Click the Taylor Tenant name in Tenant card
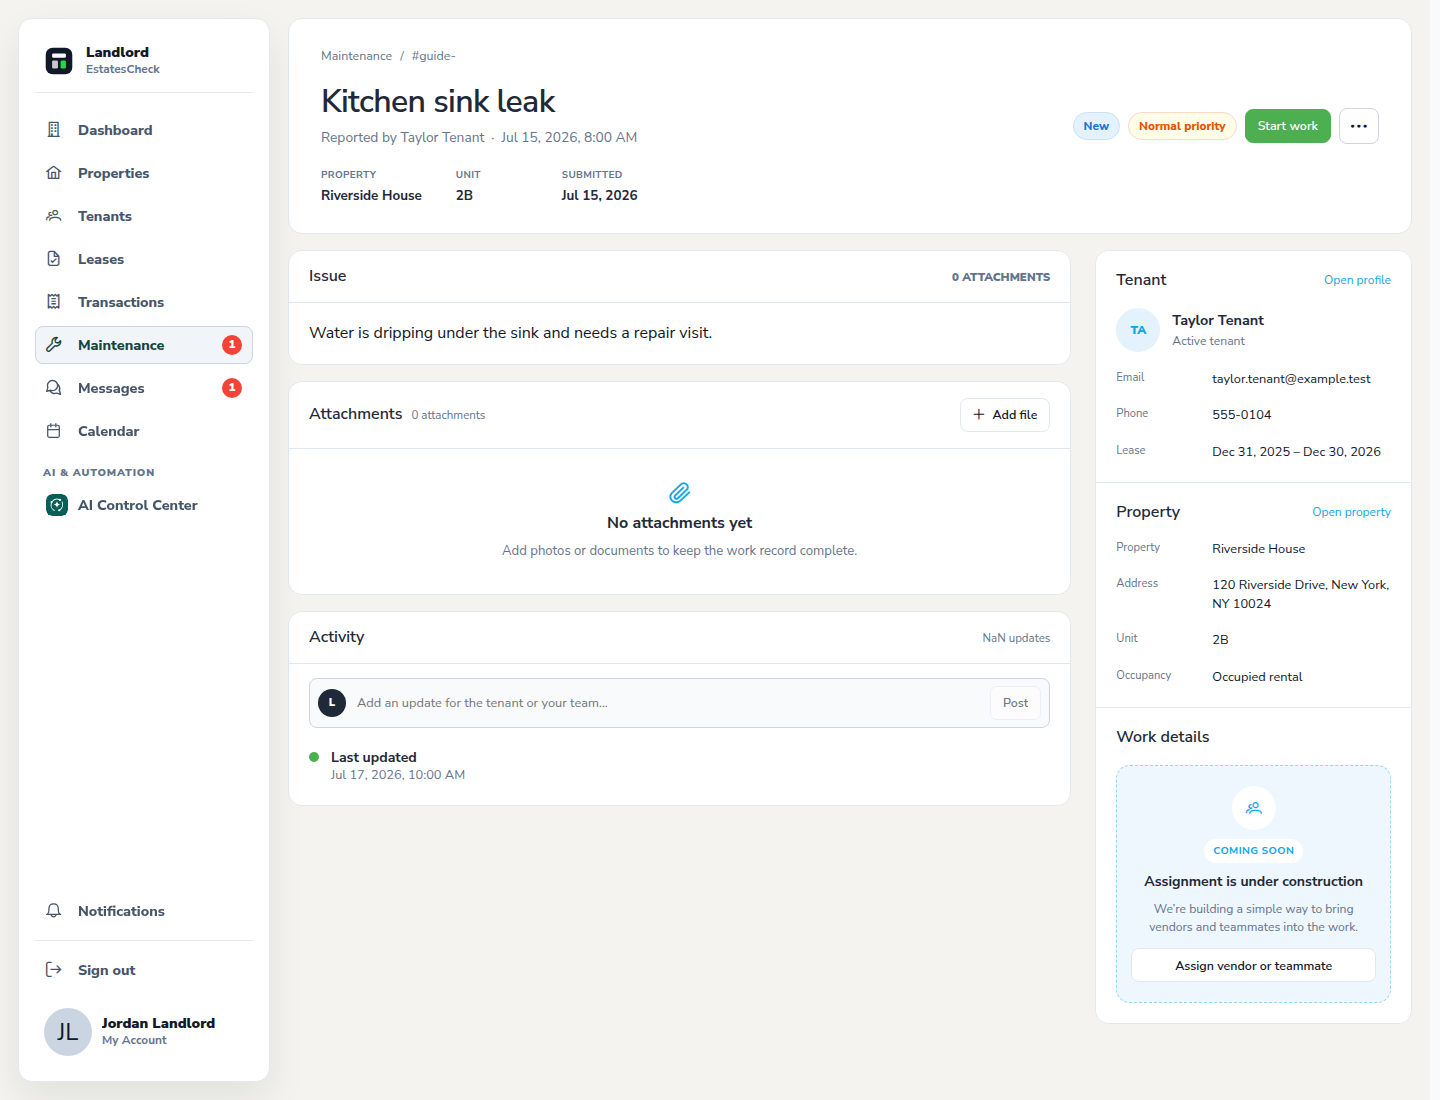The height and width of the screenshot is (1100, 1440). (1218, 320)
